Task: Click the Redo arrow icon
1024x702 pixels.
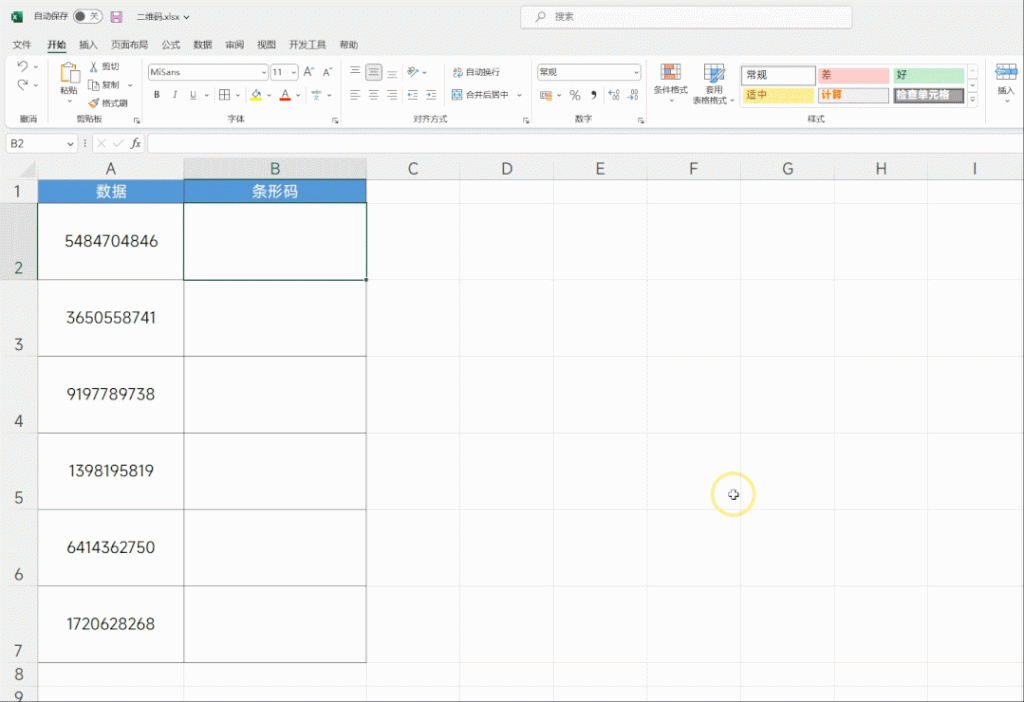Action: (22, 85)
